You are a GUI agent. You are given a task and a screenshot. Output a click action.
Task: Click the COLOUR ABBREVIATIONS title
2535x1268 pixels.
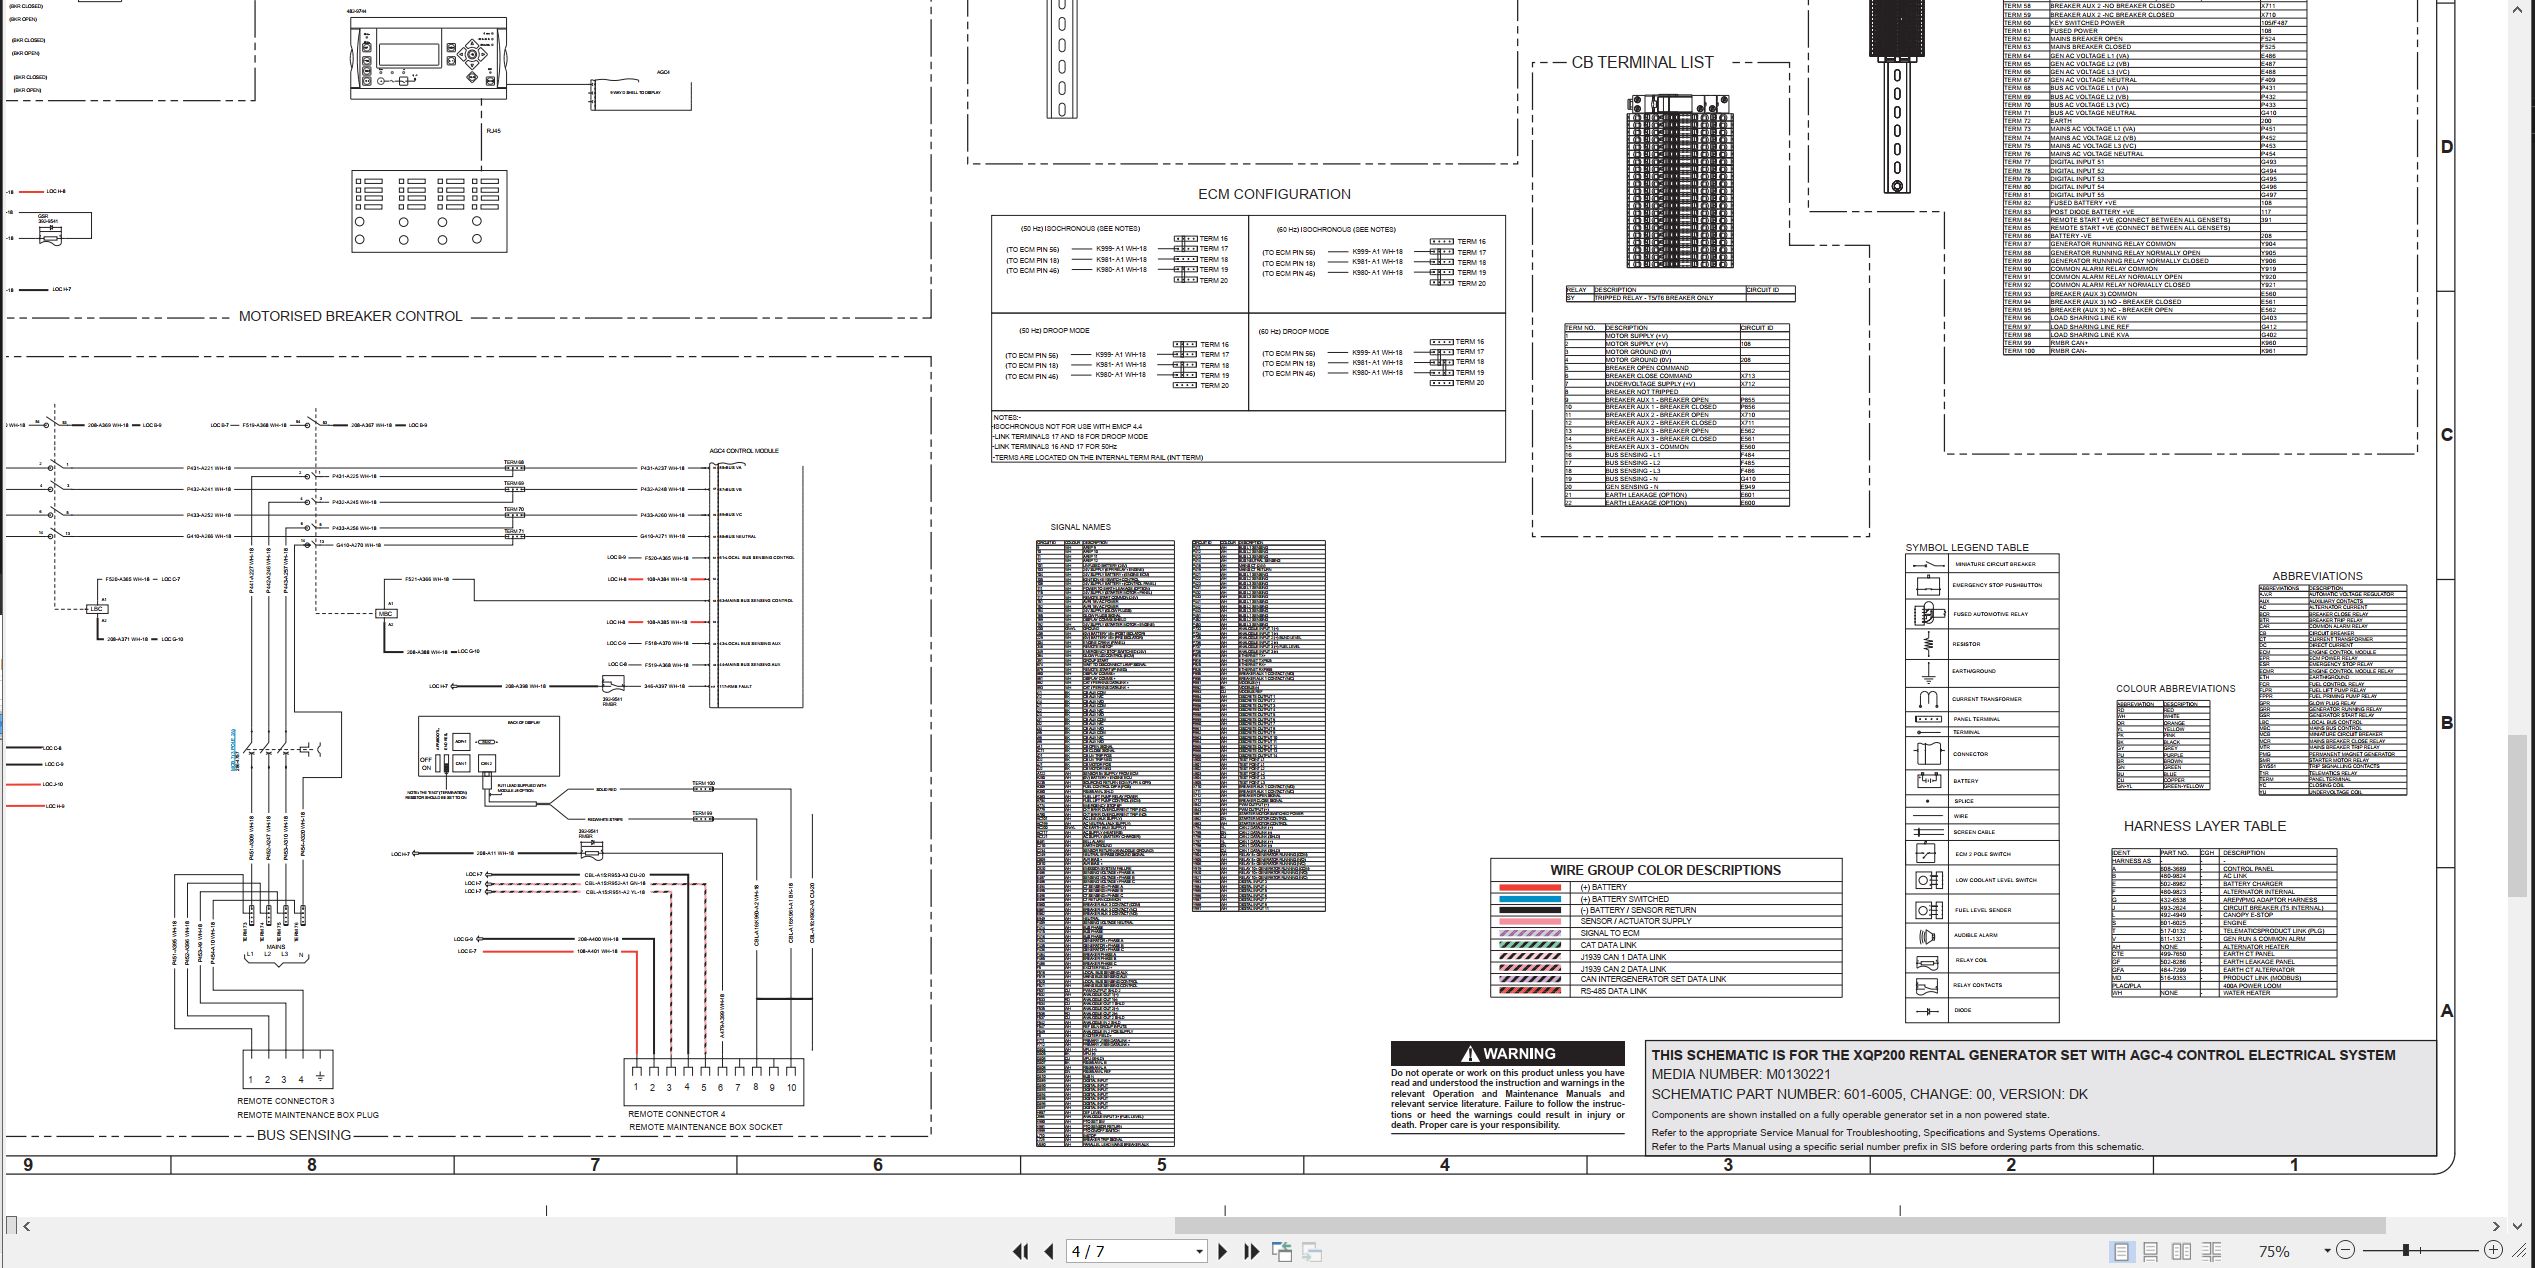[x=2175, y=688]
